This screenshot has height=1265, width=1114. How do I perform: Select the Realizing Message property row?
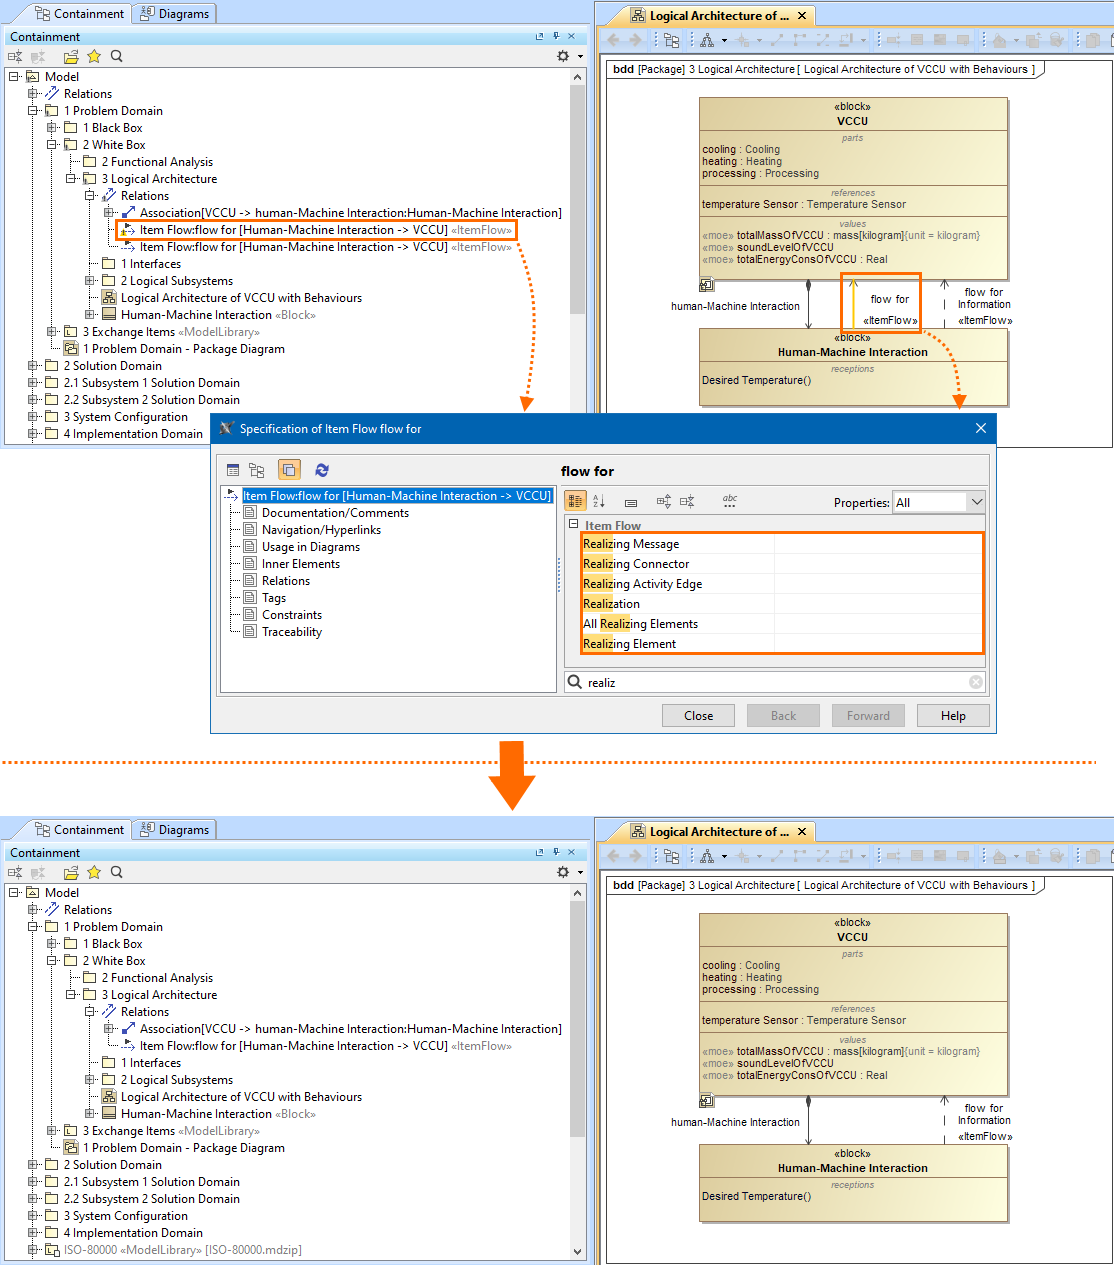point(782,544)
